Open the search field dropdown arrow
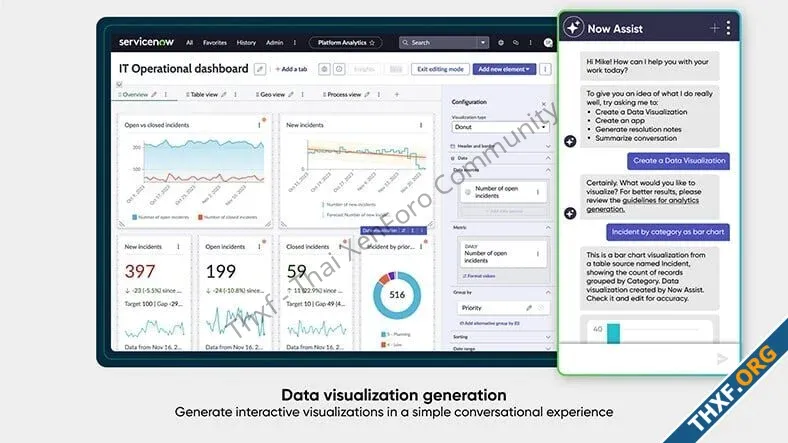This screenshot has width=788, height=443. click(x=483, y=43)
